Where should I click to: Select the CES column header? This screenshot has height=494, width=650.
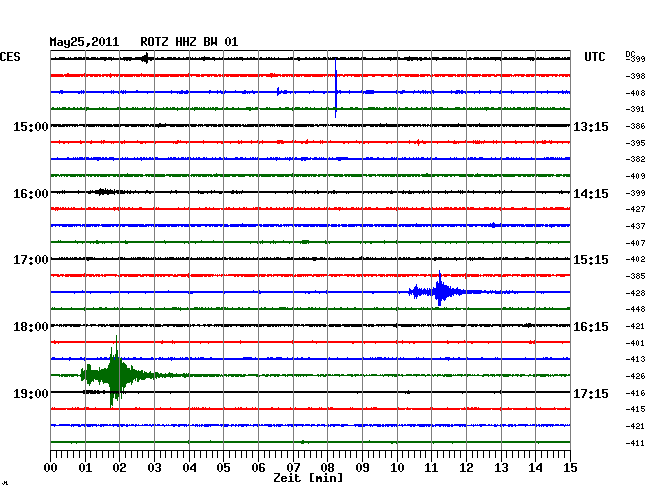[10, 57]
